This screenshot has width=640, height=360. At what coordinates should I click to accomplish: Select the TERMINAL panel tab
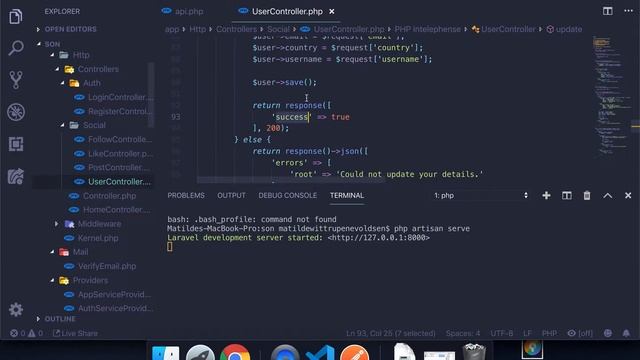tap(347, 196)
